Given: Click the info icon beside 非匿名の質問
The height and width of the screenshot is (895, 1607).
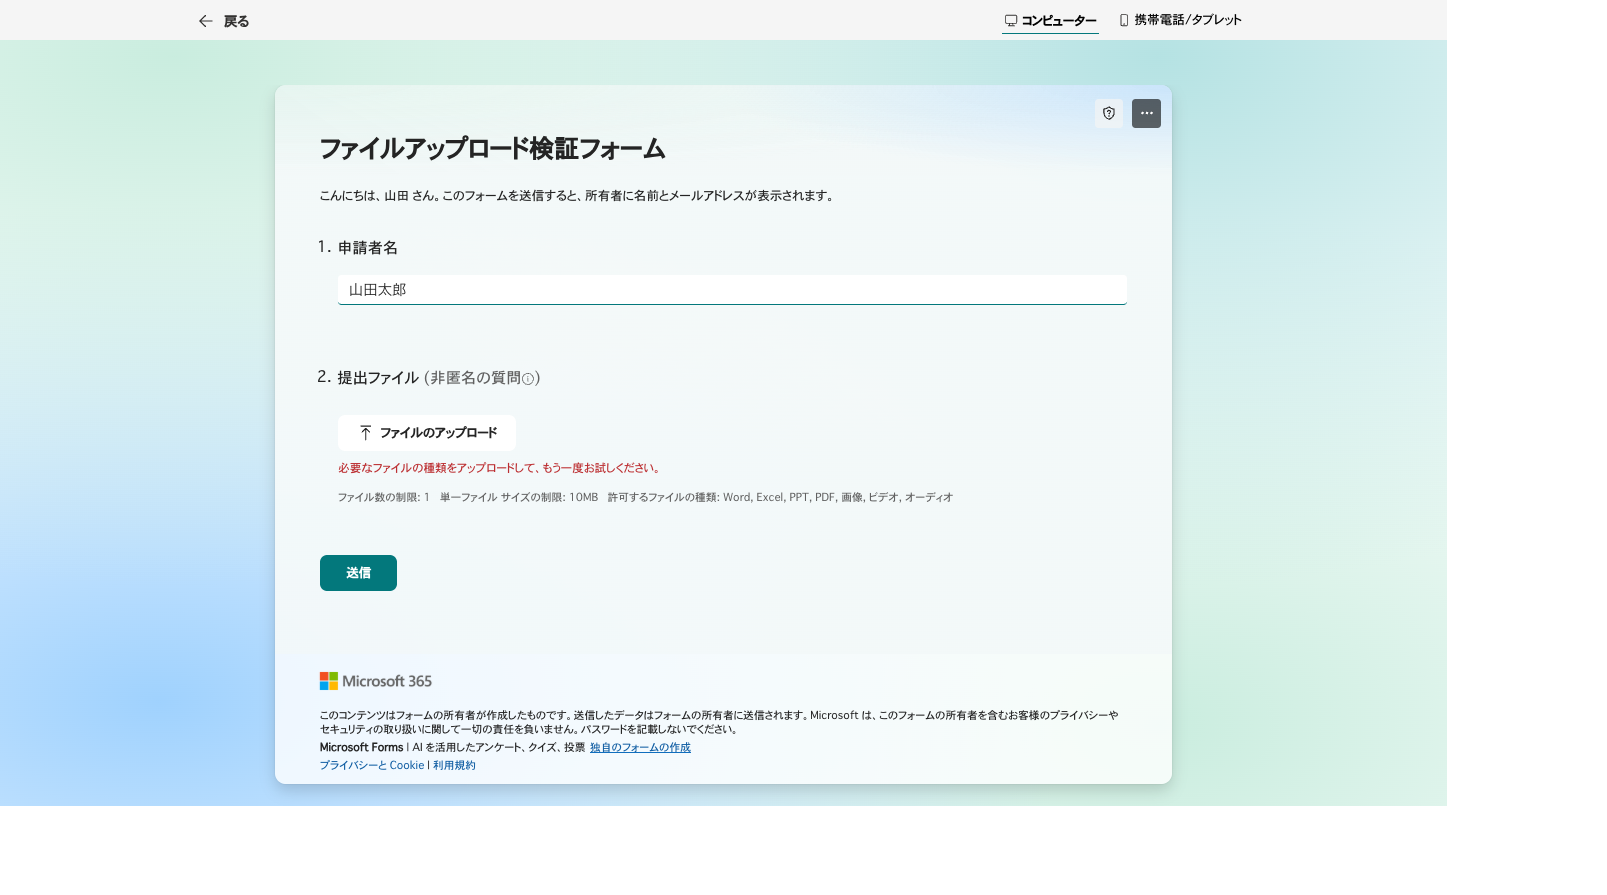Looking at the screenshot, I should point(528,379).
